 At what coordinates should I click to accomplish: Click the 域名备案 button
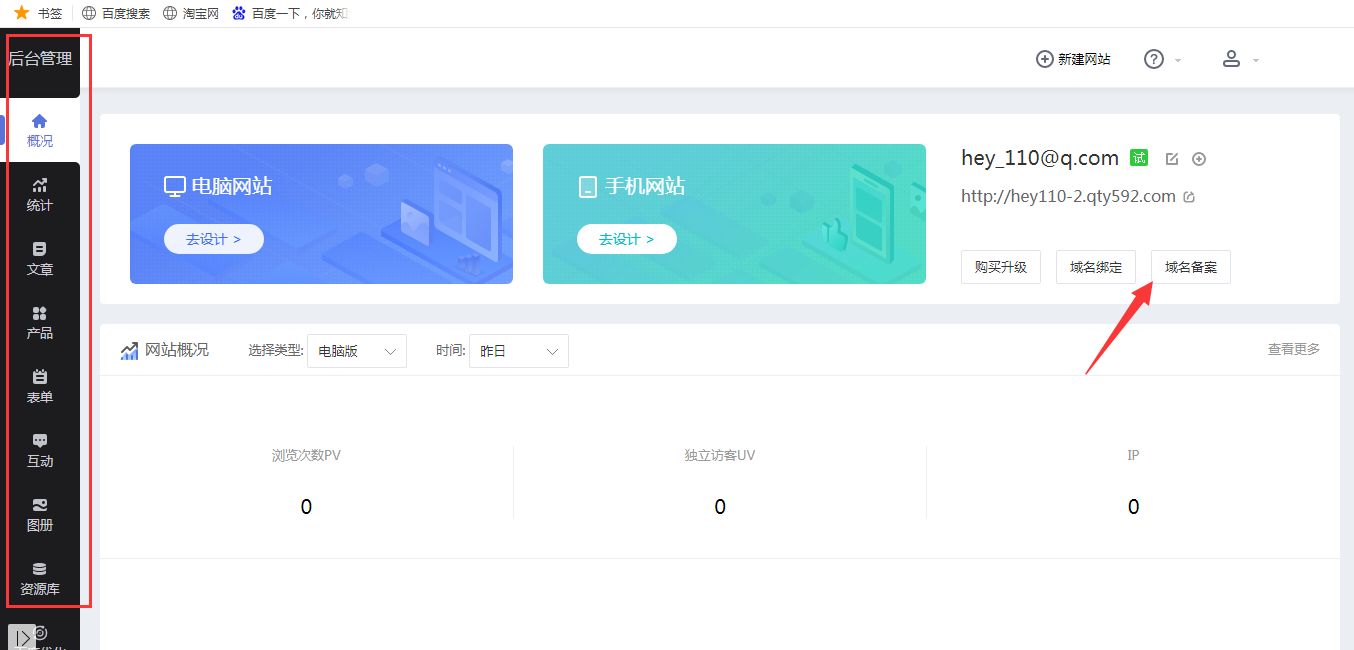tap(1190, 267)
